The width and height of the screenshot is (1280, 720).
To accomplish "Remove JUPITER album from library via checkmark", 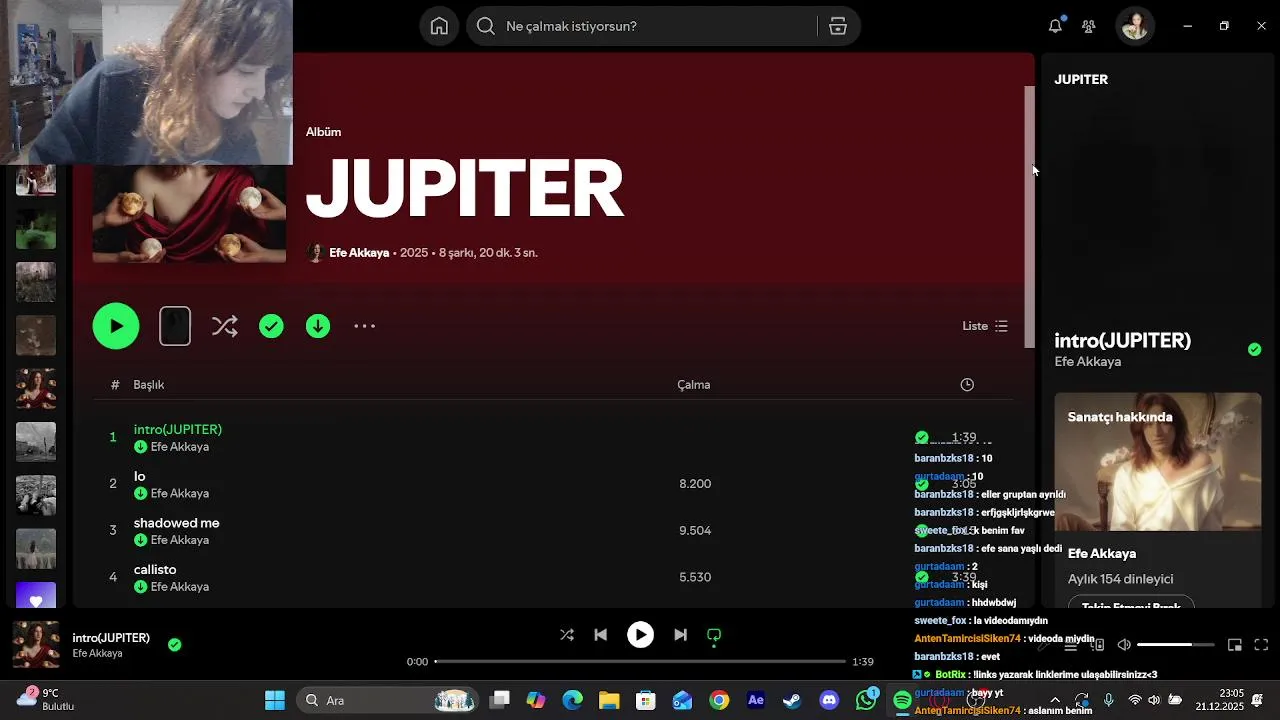I will [x=271, y=326].
